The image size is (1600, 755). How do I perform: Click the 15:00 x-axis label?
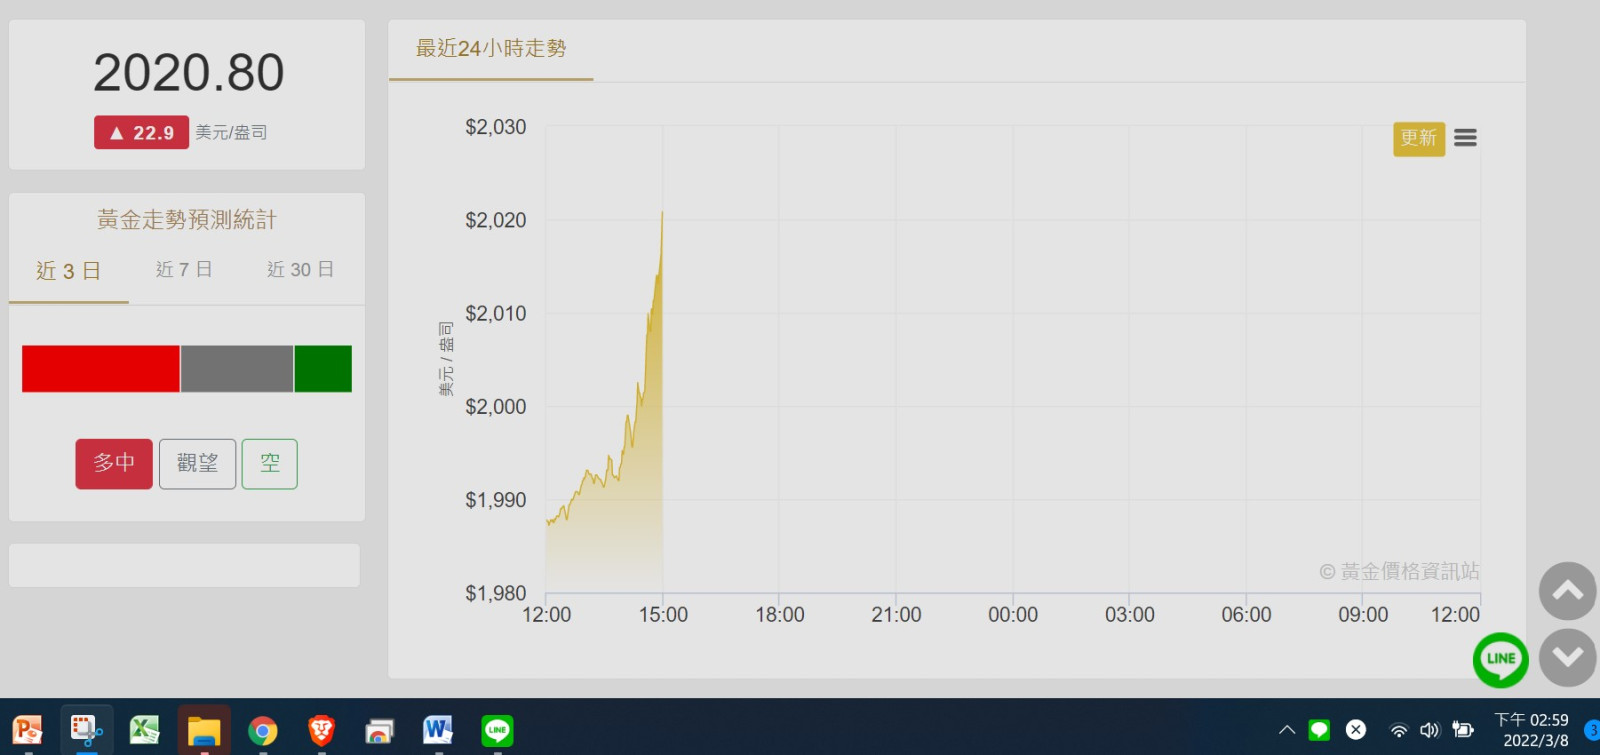pos(663,615)
